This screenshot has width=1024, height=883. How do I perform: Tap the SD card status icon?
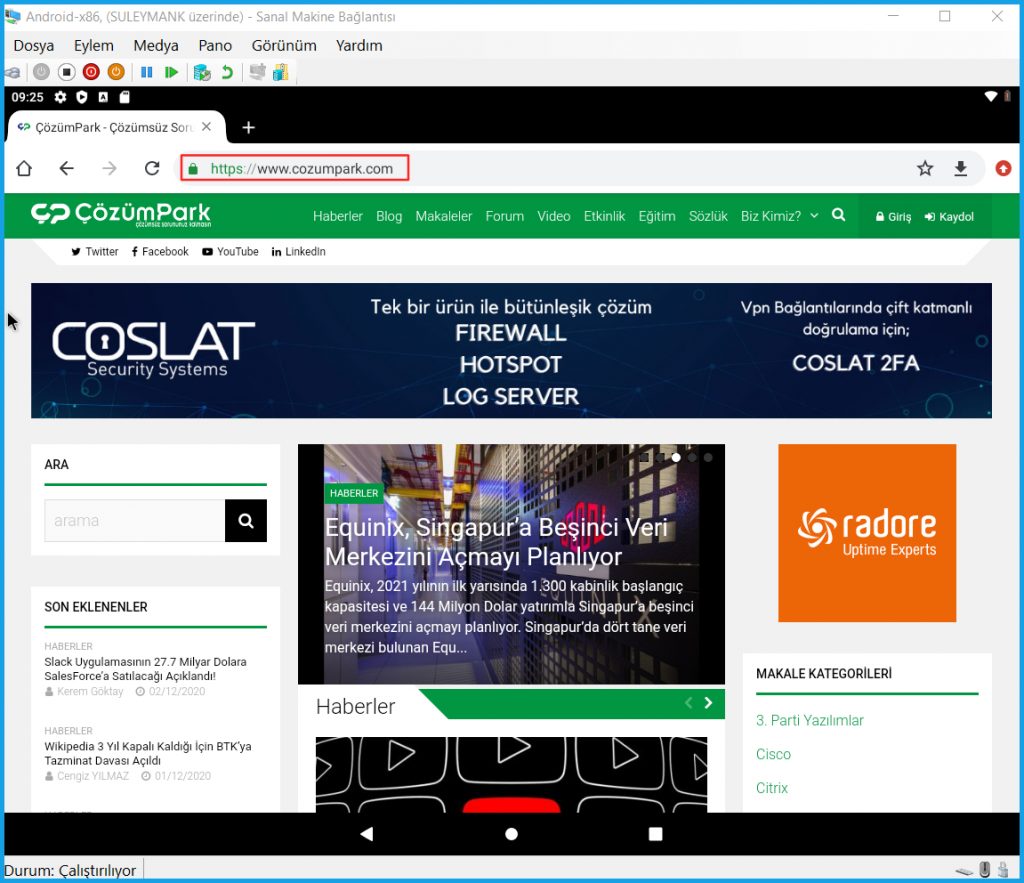124,97
